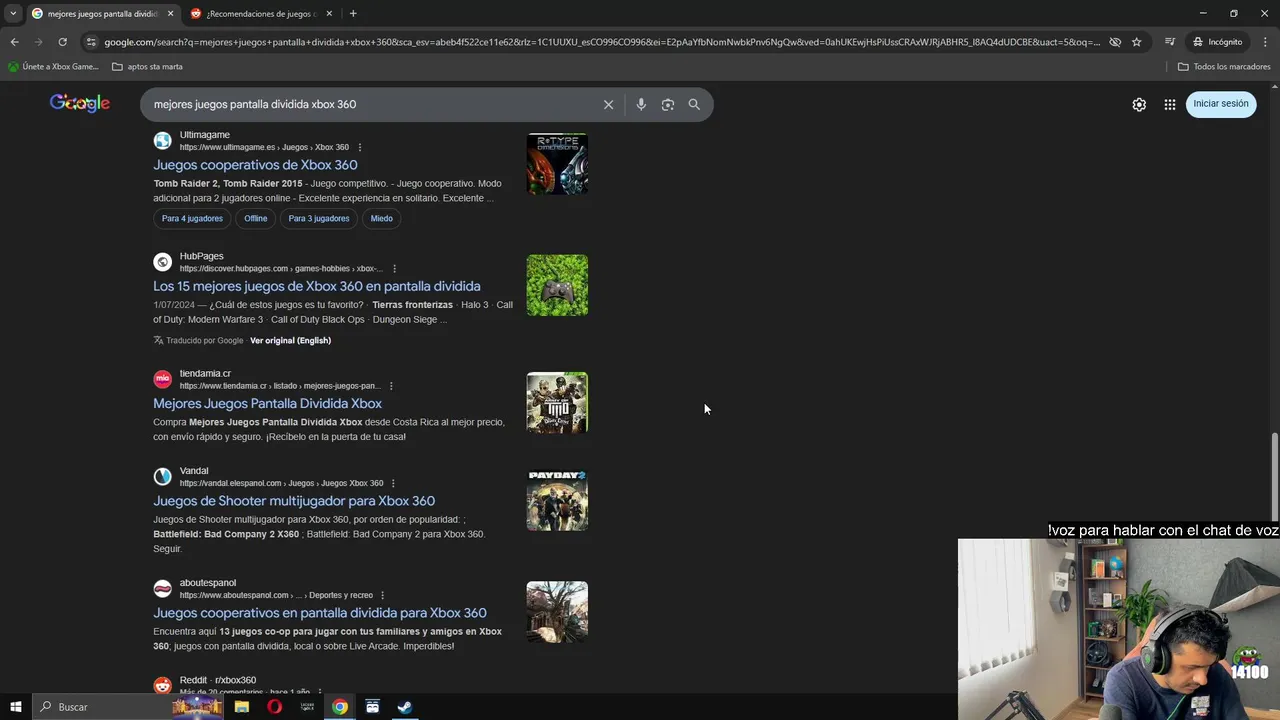
Task: Click the HubPages site favicon
Action: (x=162, y=262)
